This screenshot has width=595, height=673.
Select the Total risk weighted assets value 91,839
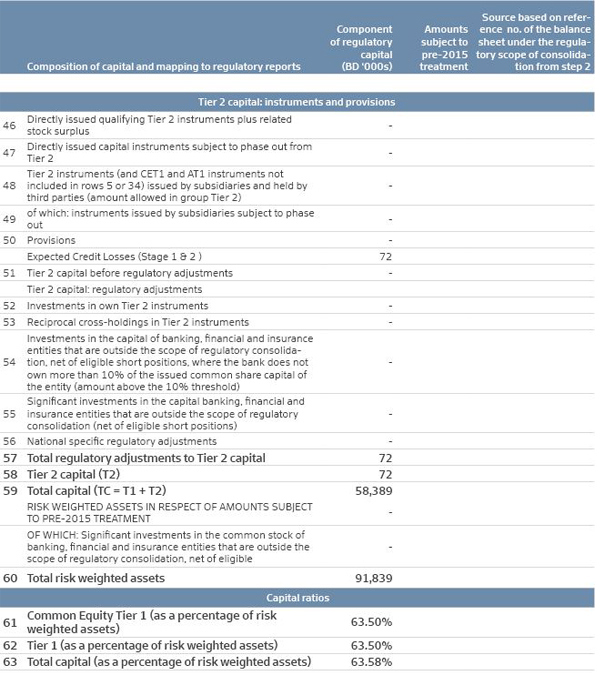tap(373, 578)
